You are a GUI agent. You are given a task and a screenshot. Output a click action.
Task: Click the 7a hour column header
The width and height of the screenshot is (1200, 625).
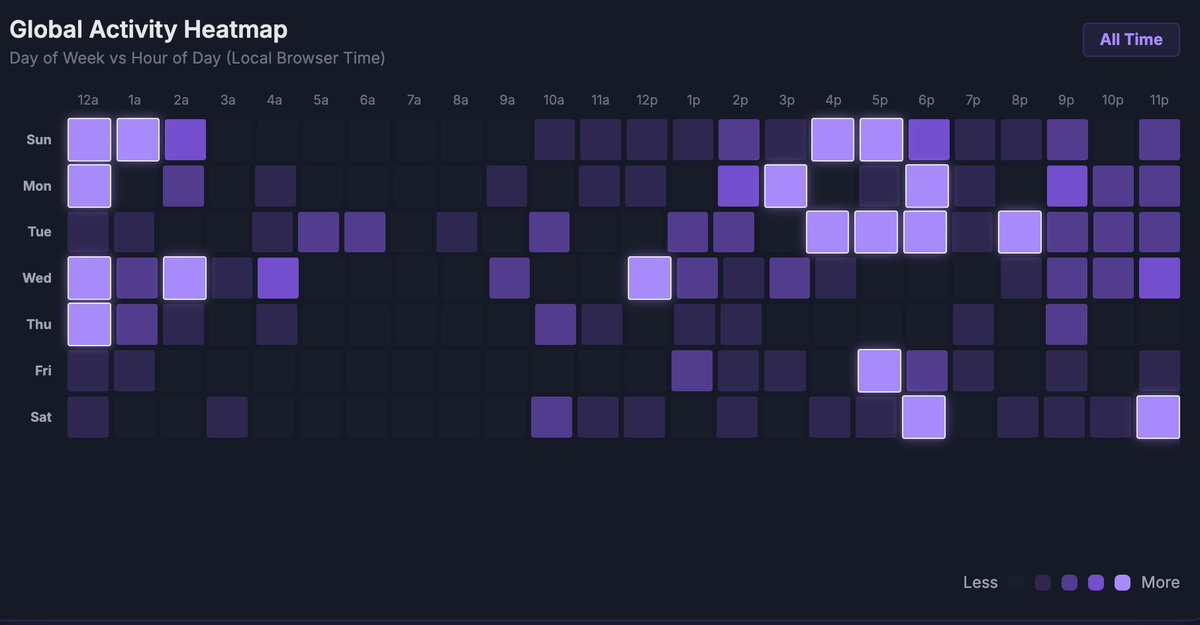point(414,100)
